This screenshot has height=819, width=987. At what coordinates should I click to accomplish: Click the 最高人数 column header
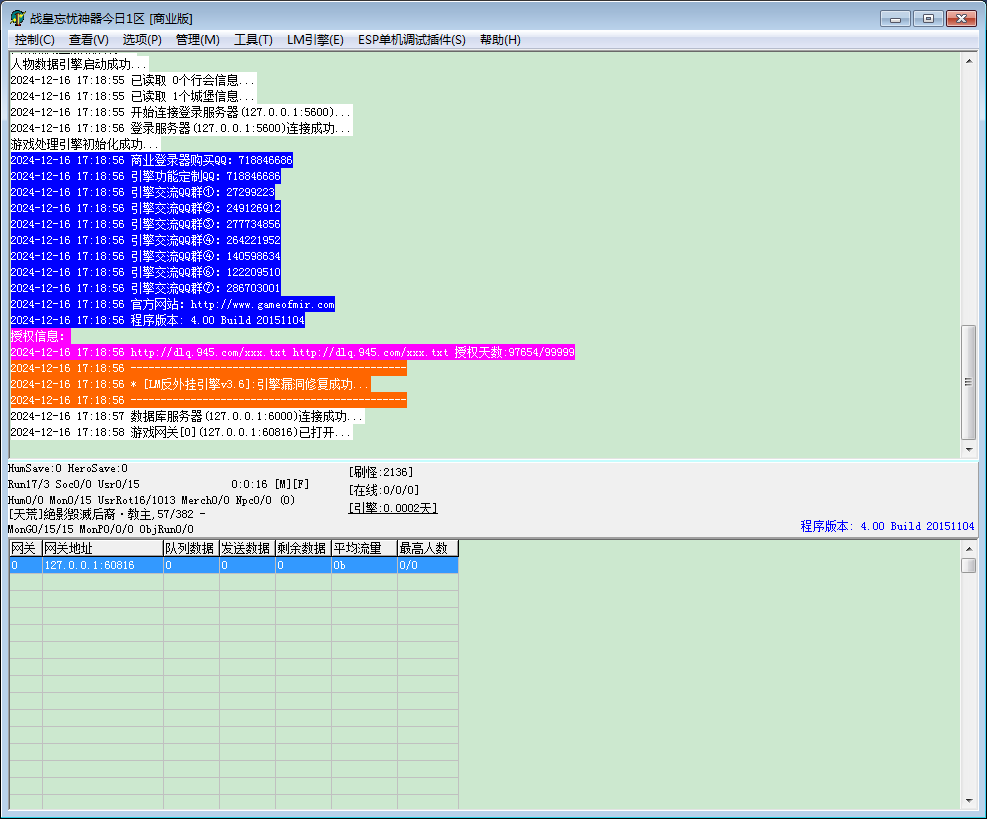pos(427,548)
